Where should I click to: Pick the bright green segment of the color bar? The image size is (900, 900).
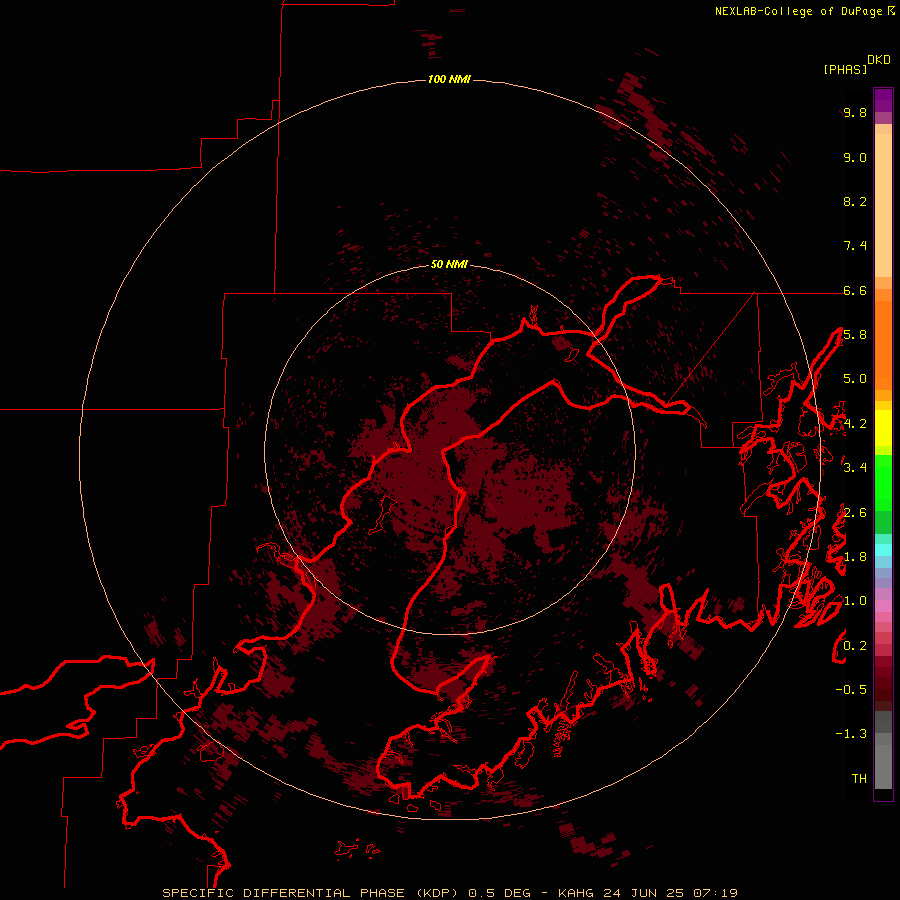tap(883, 483)
